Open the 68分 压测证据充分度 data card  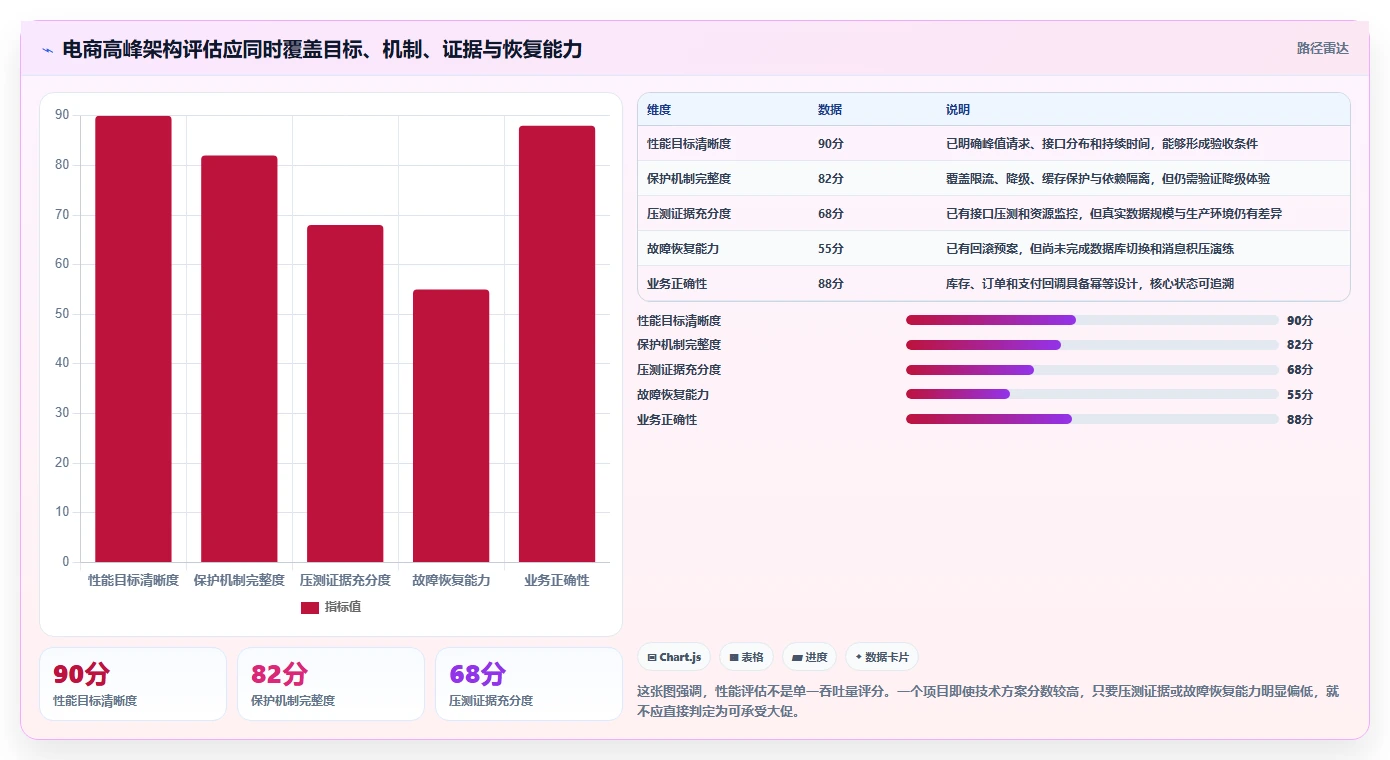pos(529,684)
